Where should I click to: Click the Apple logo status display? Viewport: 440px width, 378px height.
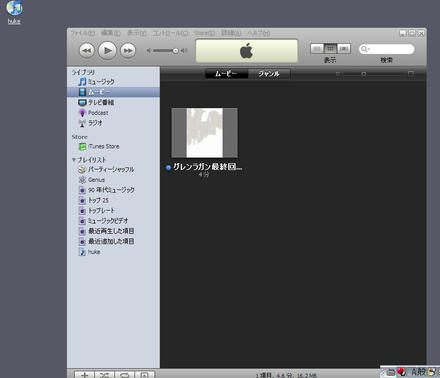coord(246,51)
